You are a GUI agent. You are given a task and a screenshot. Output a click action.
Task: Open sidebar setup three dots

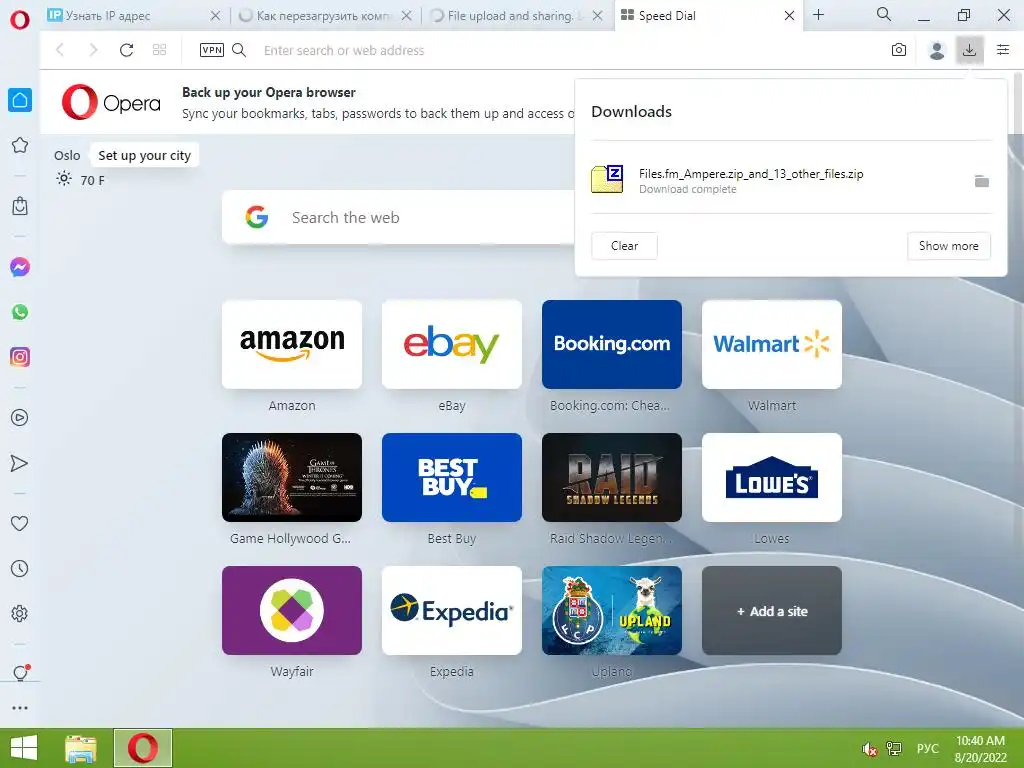20,707
